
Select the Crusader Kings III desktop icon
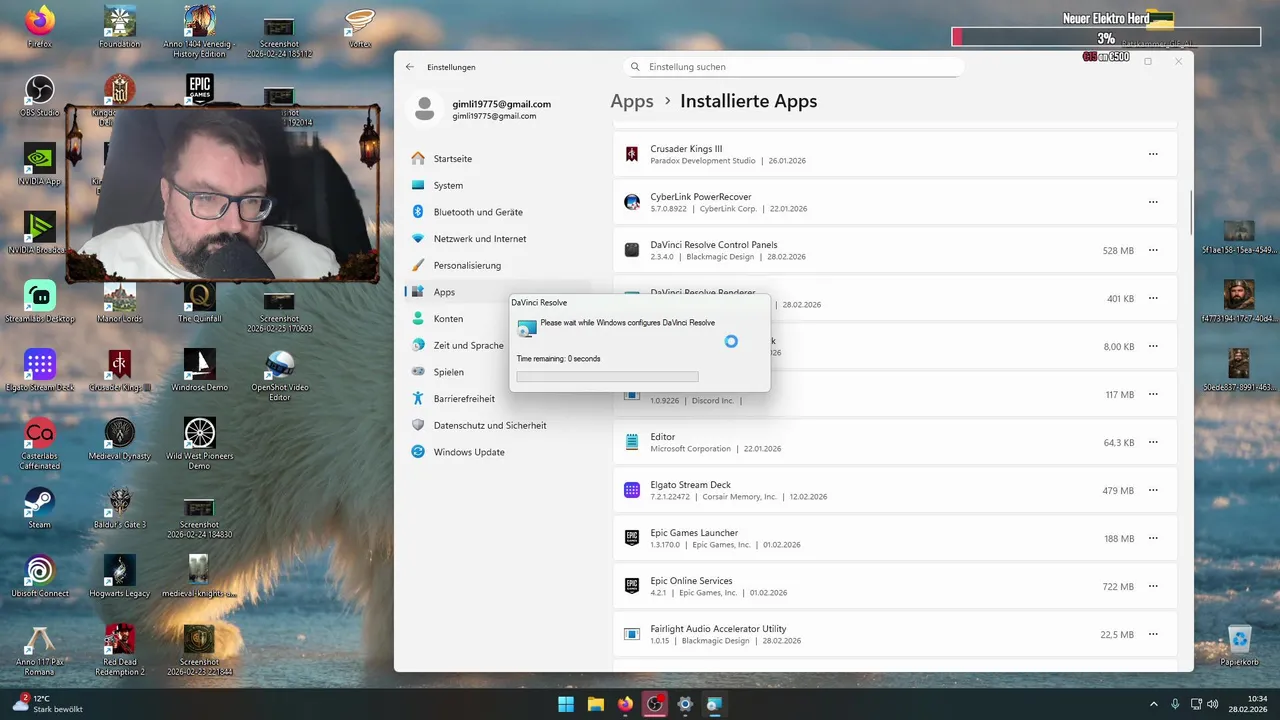tap(120, 369)
